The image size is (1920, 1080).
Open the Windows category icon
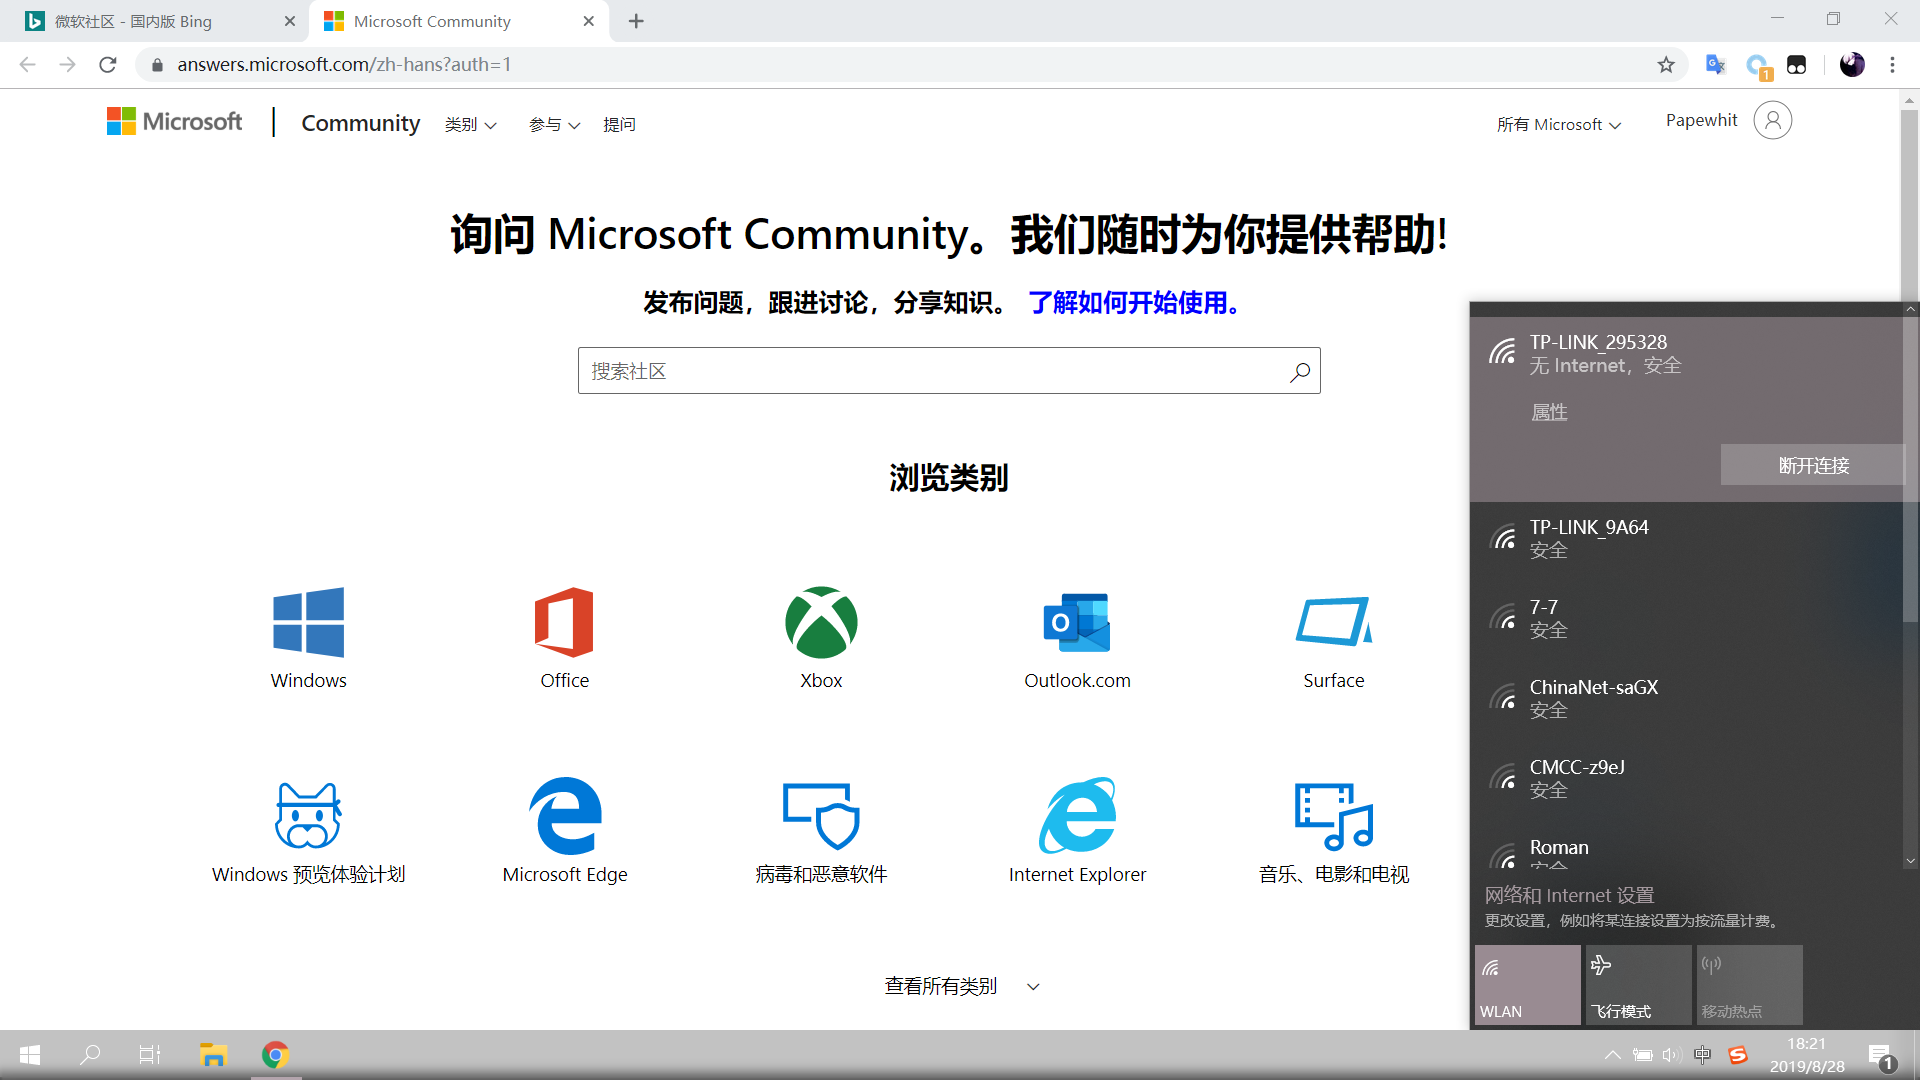point(308,622)
